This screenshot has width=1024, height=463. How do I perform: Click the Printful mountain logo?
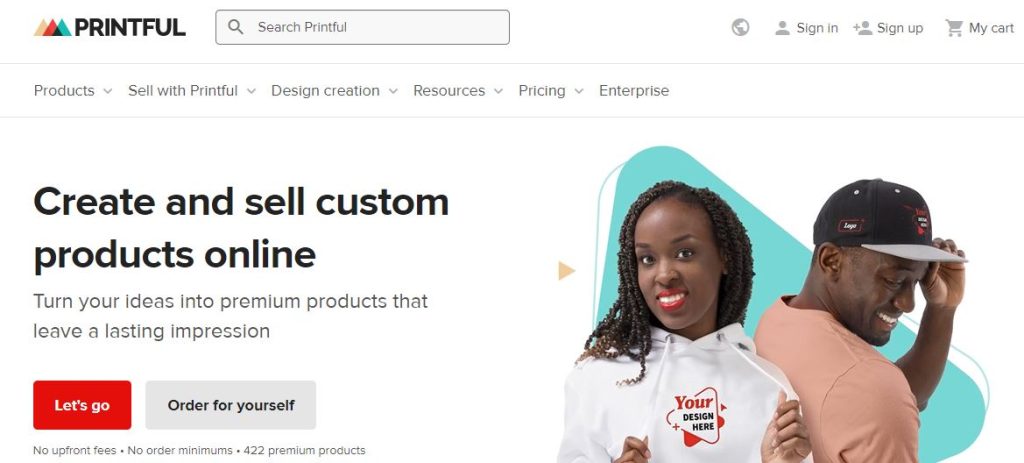click(53, 27)
